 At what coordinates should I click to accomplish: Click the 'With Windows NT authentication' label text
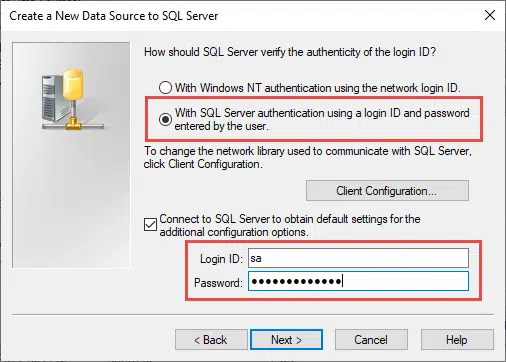point(318,88)
